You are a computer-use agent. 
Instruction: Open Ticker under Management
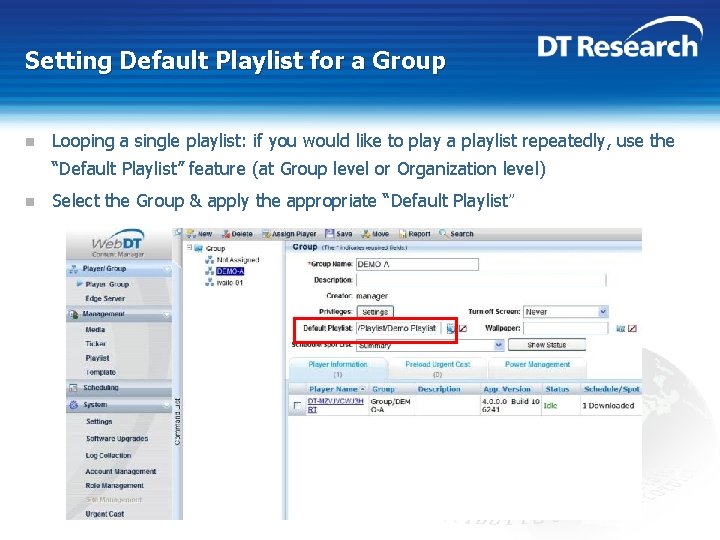click(95, 344)
